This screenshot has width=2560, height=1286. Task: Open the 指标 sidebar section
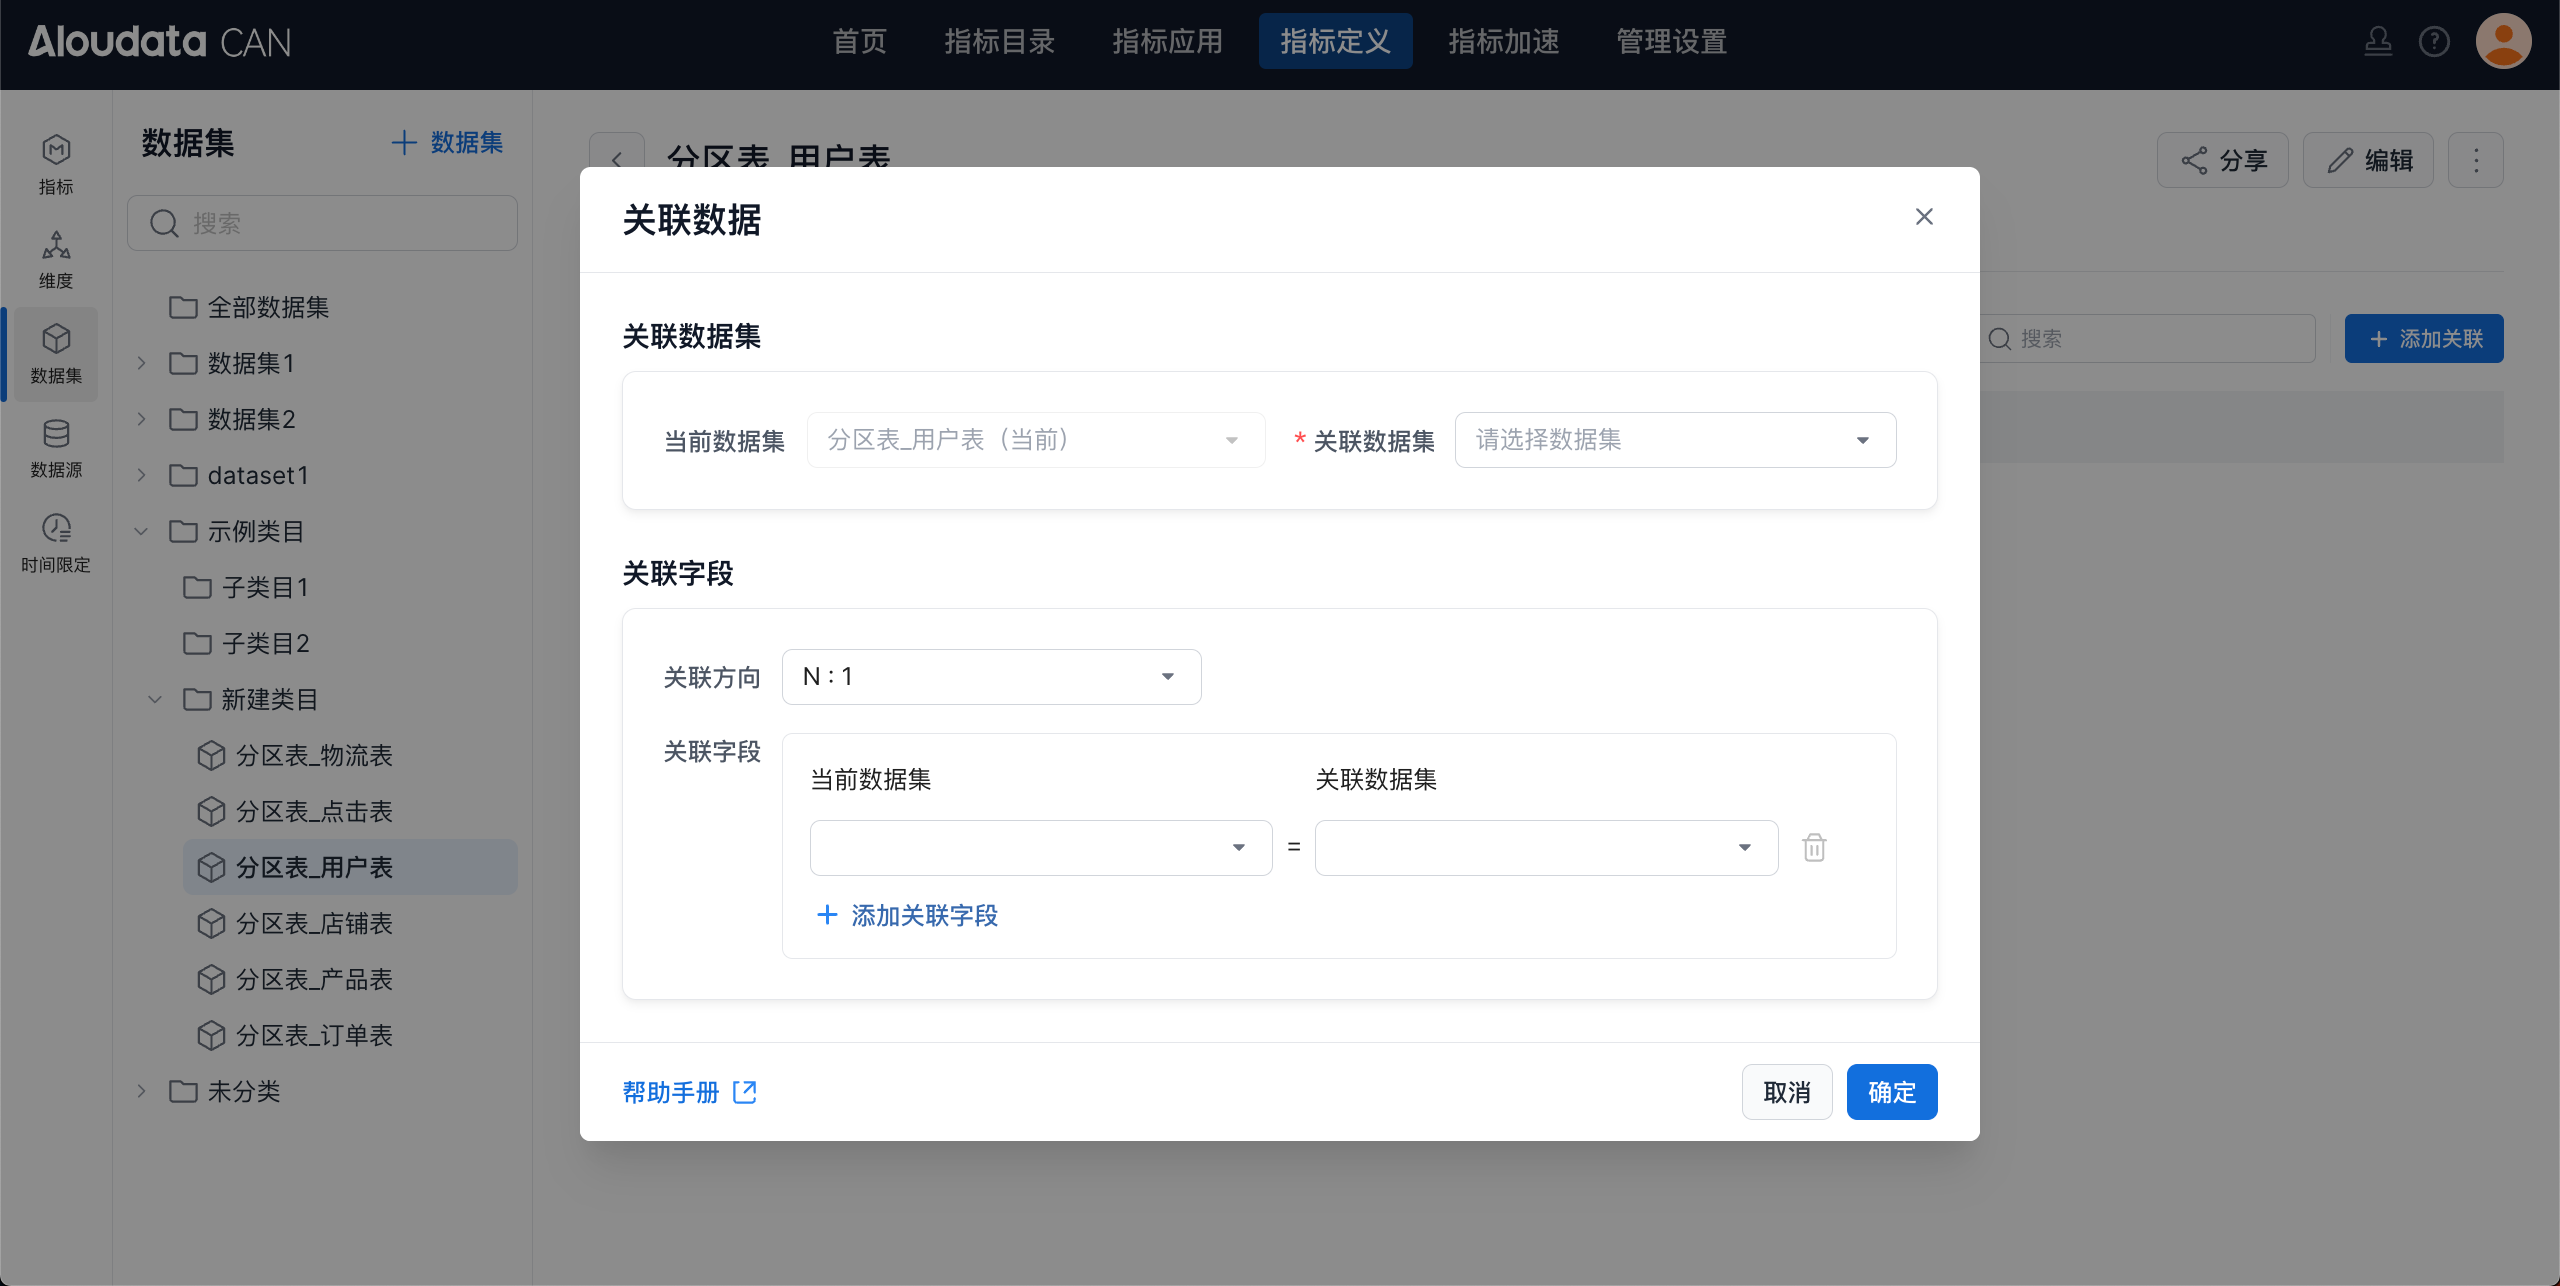tap(56, 165)
